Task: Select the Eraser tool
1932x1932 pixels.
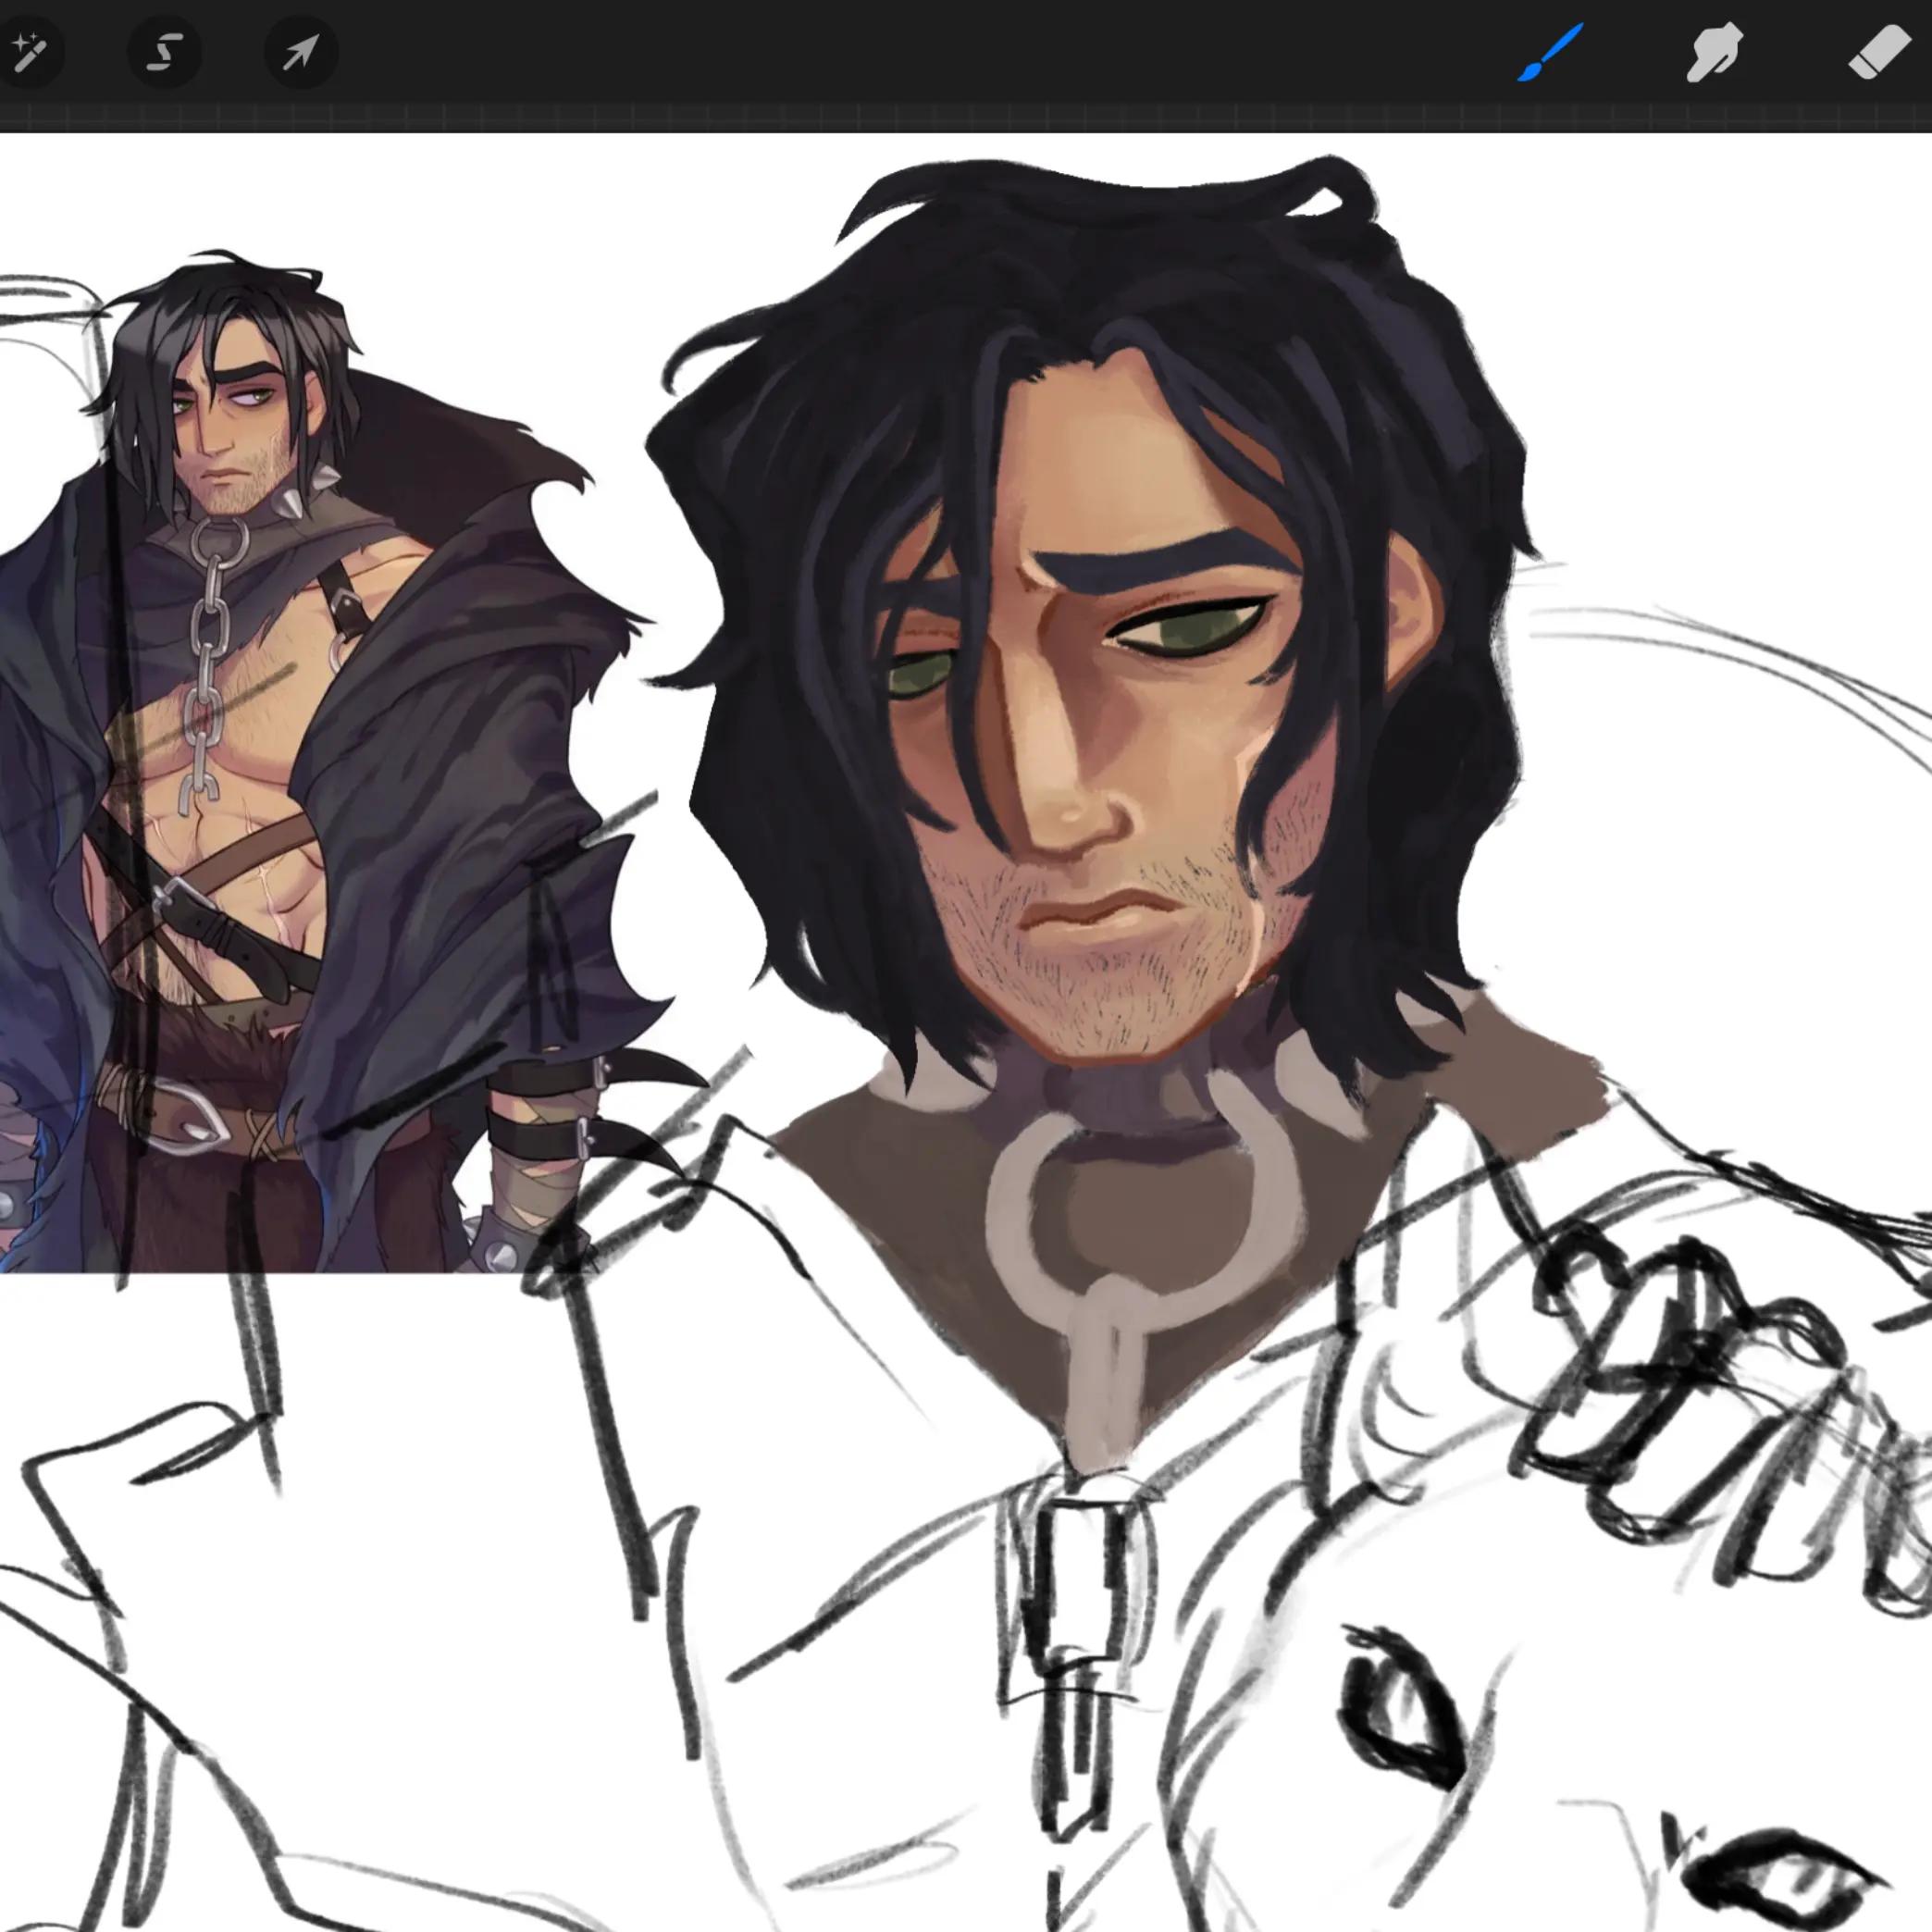Action: click(x=1878, y=53)
